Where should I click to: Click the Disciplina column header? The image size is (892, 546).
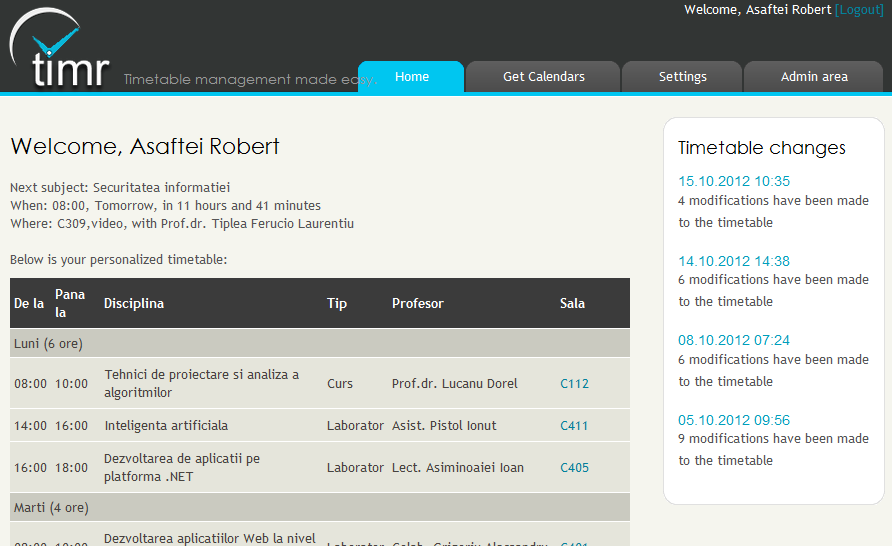[x=134, y=303]
